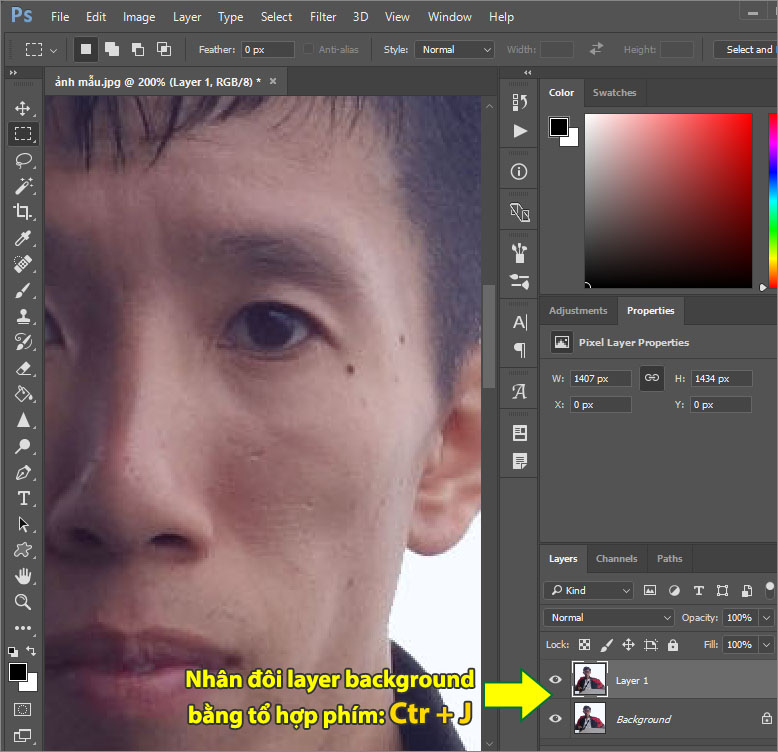Select the History Brush tool

pos(22,342)
